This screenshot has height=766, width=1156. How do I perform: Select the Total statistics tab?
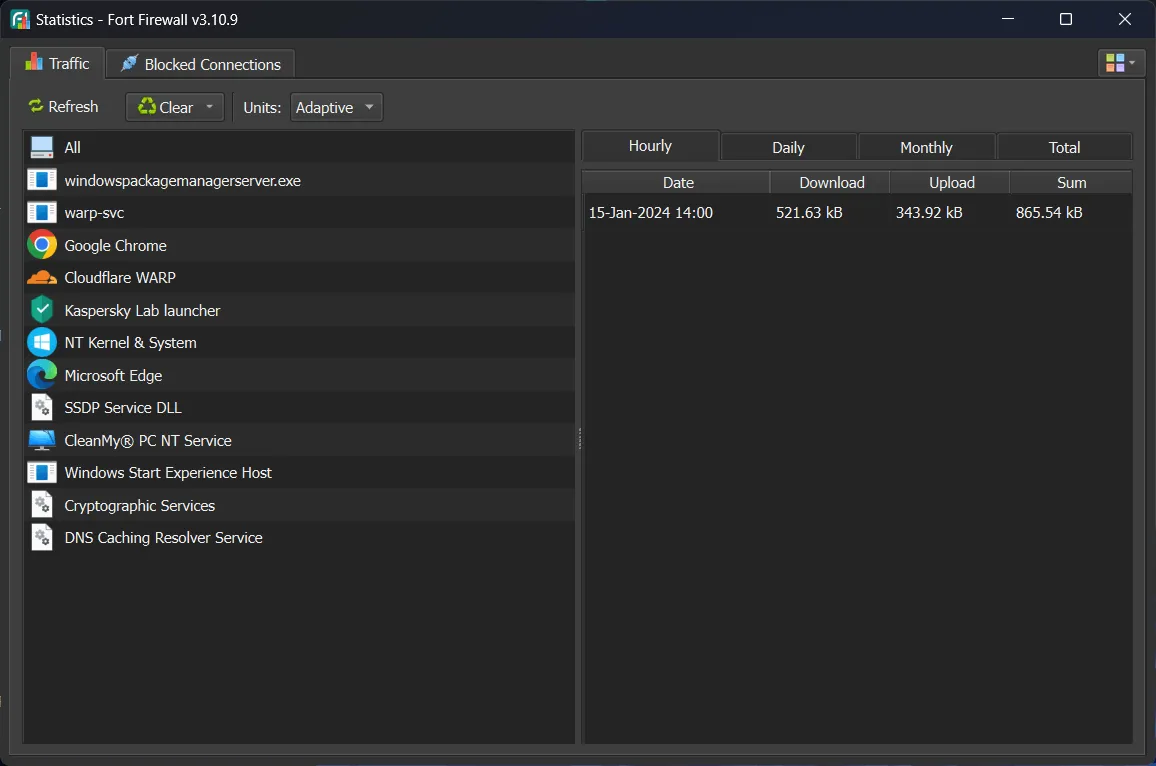(1064, 147)
